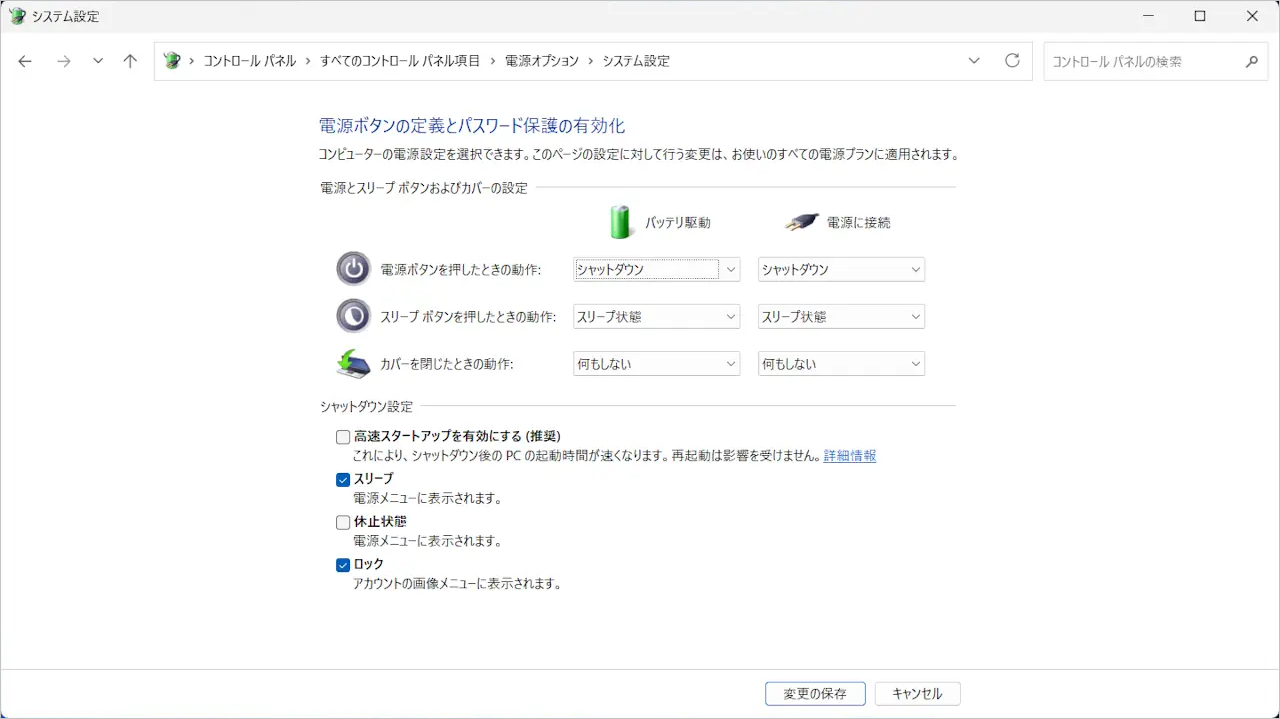Click the Control Panel icon in the address bar

pos(170,60)
